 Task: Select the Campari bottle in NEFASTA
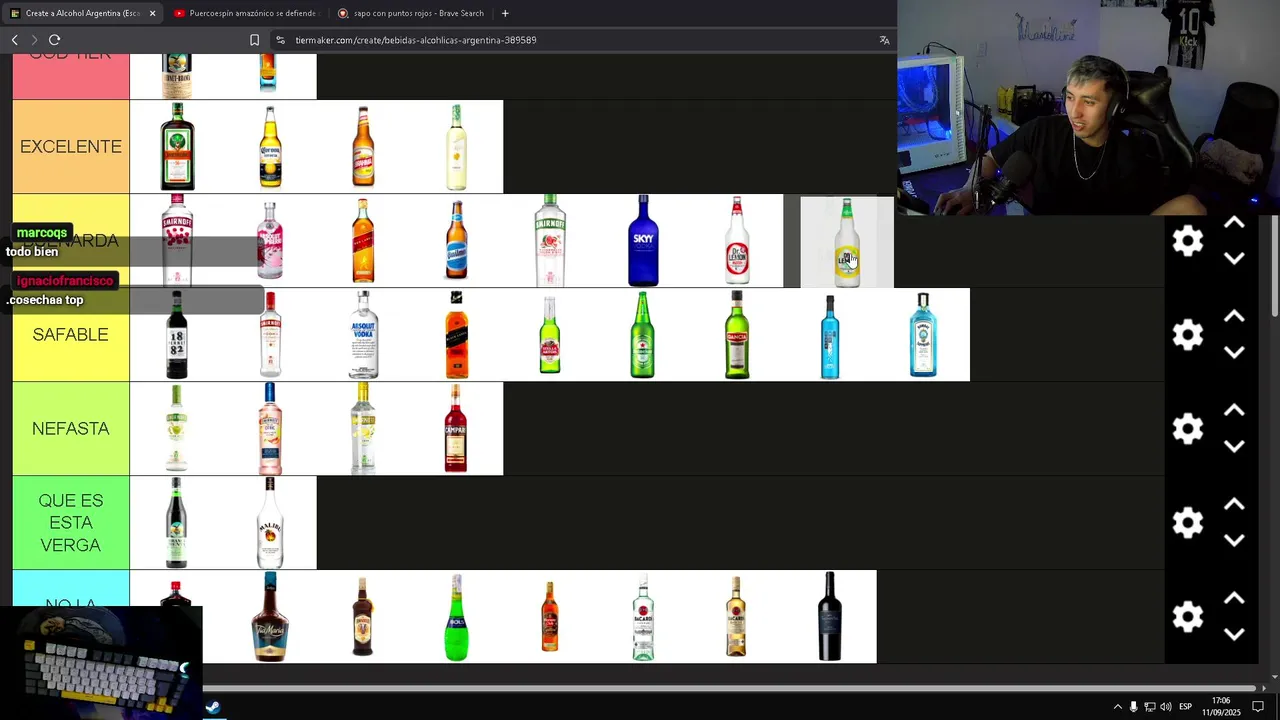[456, 429]
